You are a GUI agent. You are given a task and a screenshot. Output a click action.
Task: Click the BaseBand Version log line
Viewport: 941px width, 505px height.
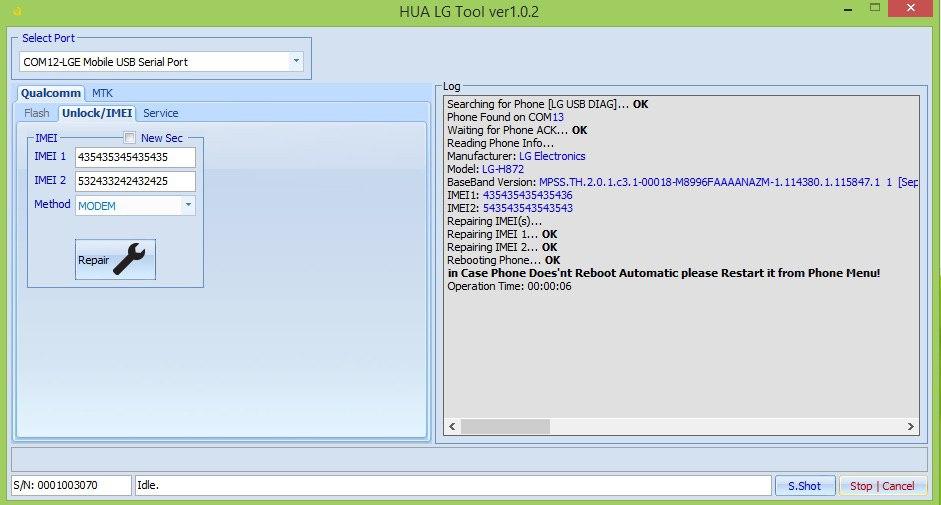pyautogui.click(x=682, y=182)
